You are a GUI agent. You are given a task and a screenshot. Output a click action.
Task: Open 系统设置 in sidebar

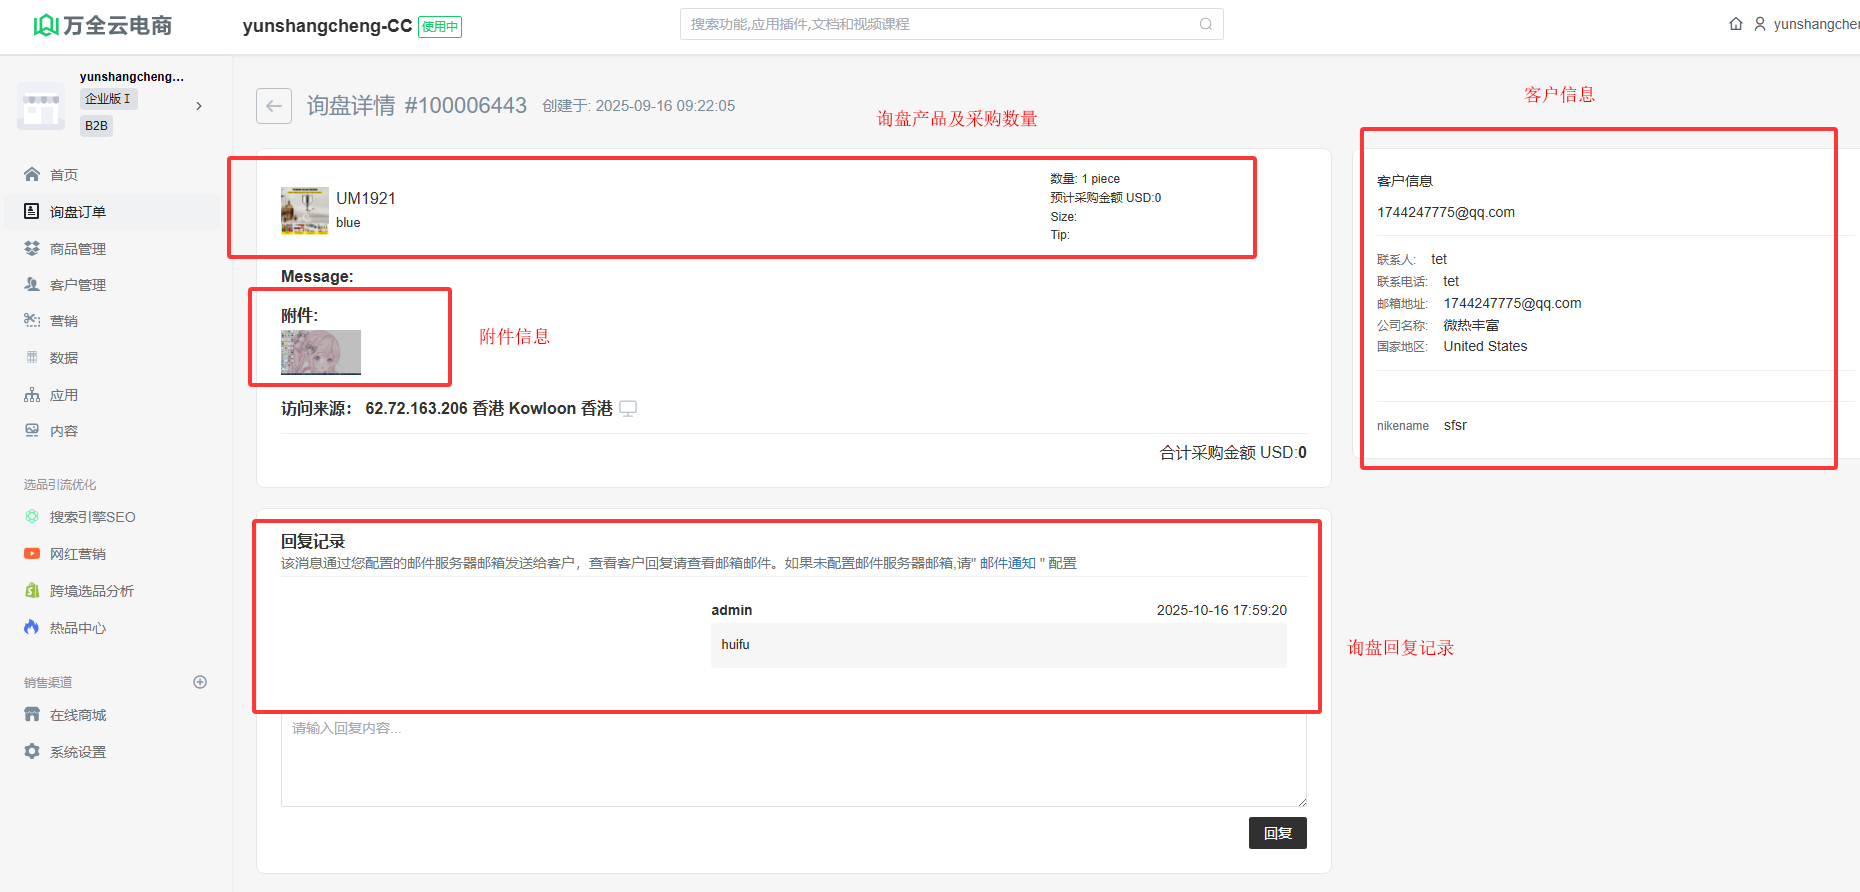(78, 752)
